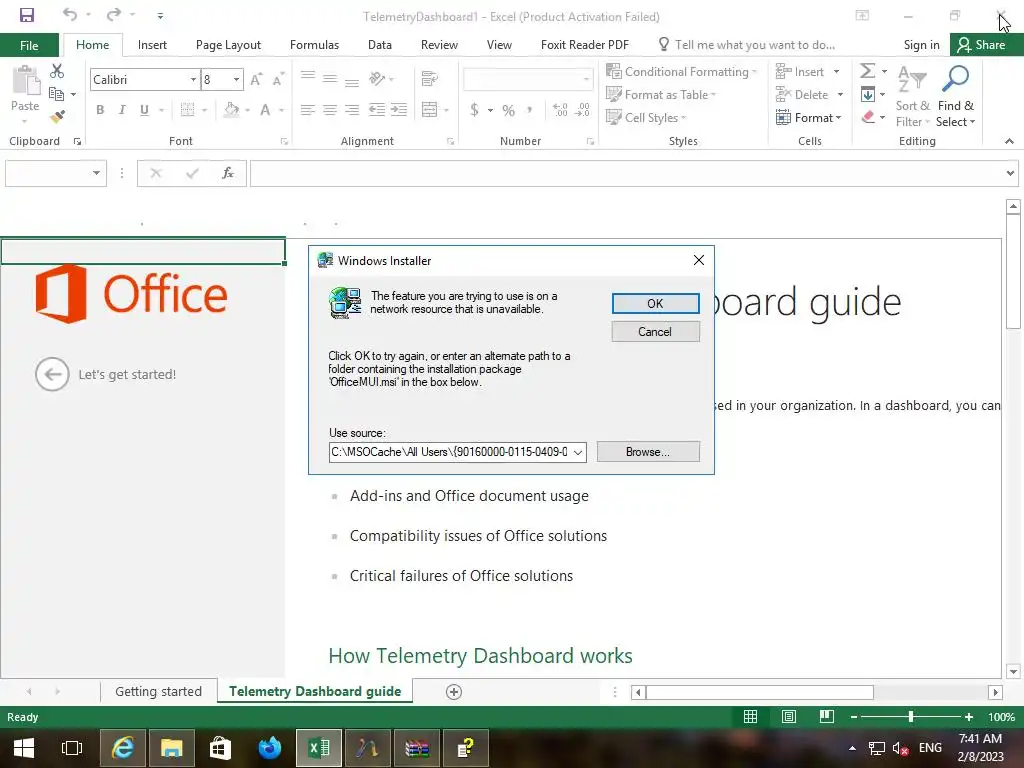Click the Copy icon in Clipboard group

click(56, 95)
